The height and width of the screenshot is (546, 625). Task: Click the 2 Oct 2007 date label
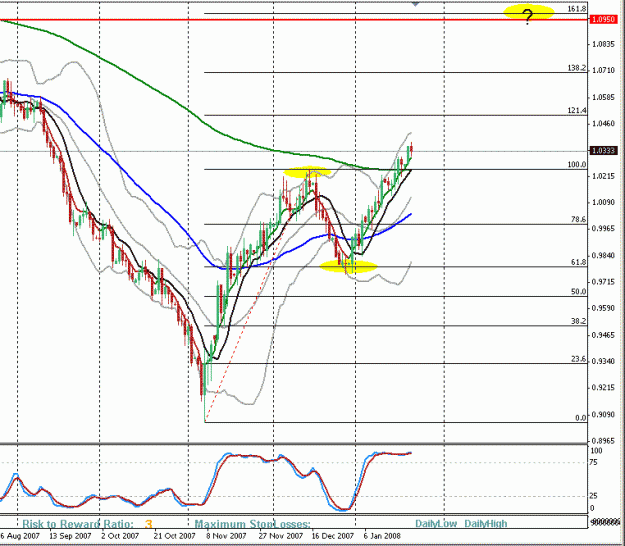click(120, 536)
